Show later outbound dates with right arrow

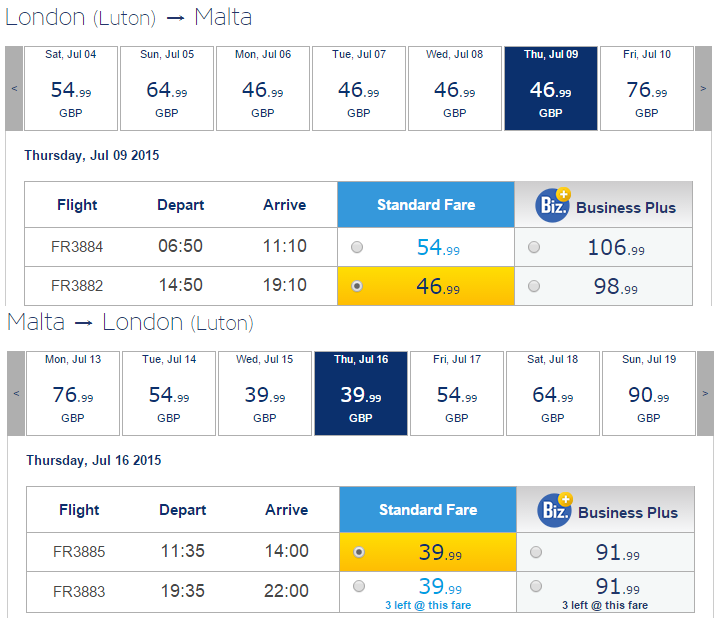click(703, 88)
